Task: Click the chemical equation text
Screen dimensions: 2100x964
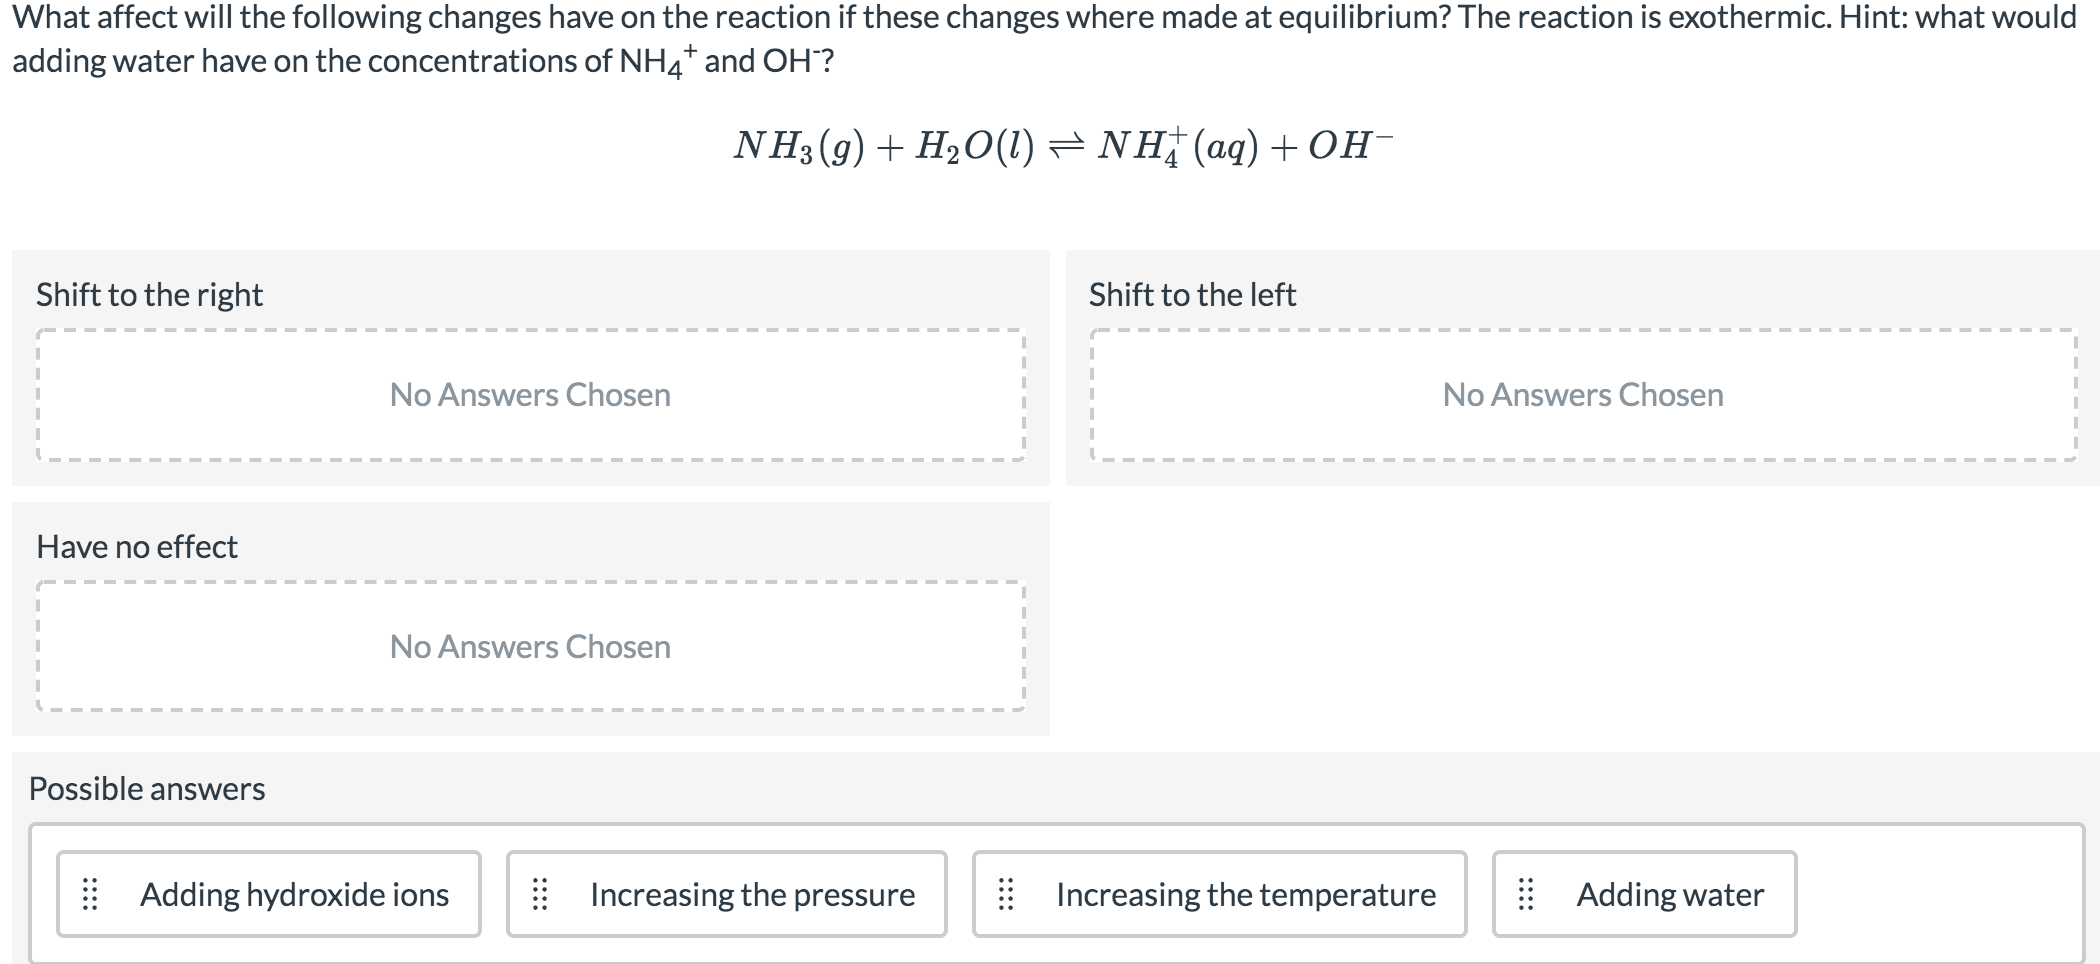Action: click(x=1062, y=148)
